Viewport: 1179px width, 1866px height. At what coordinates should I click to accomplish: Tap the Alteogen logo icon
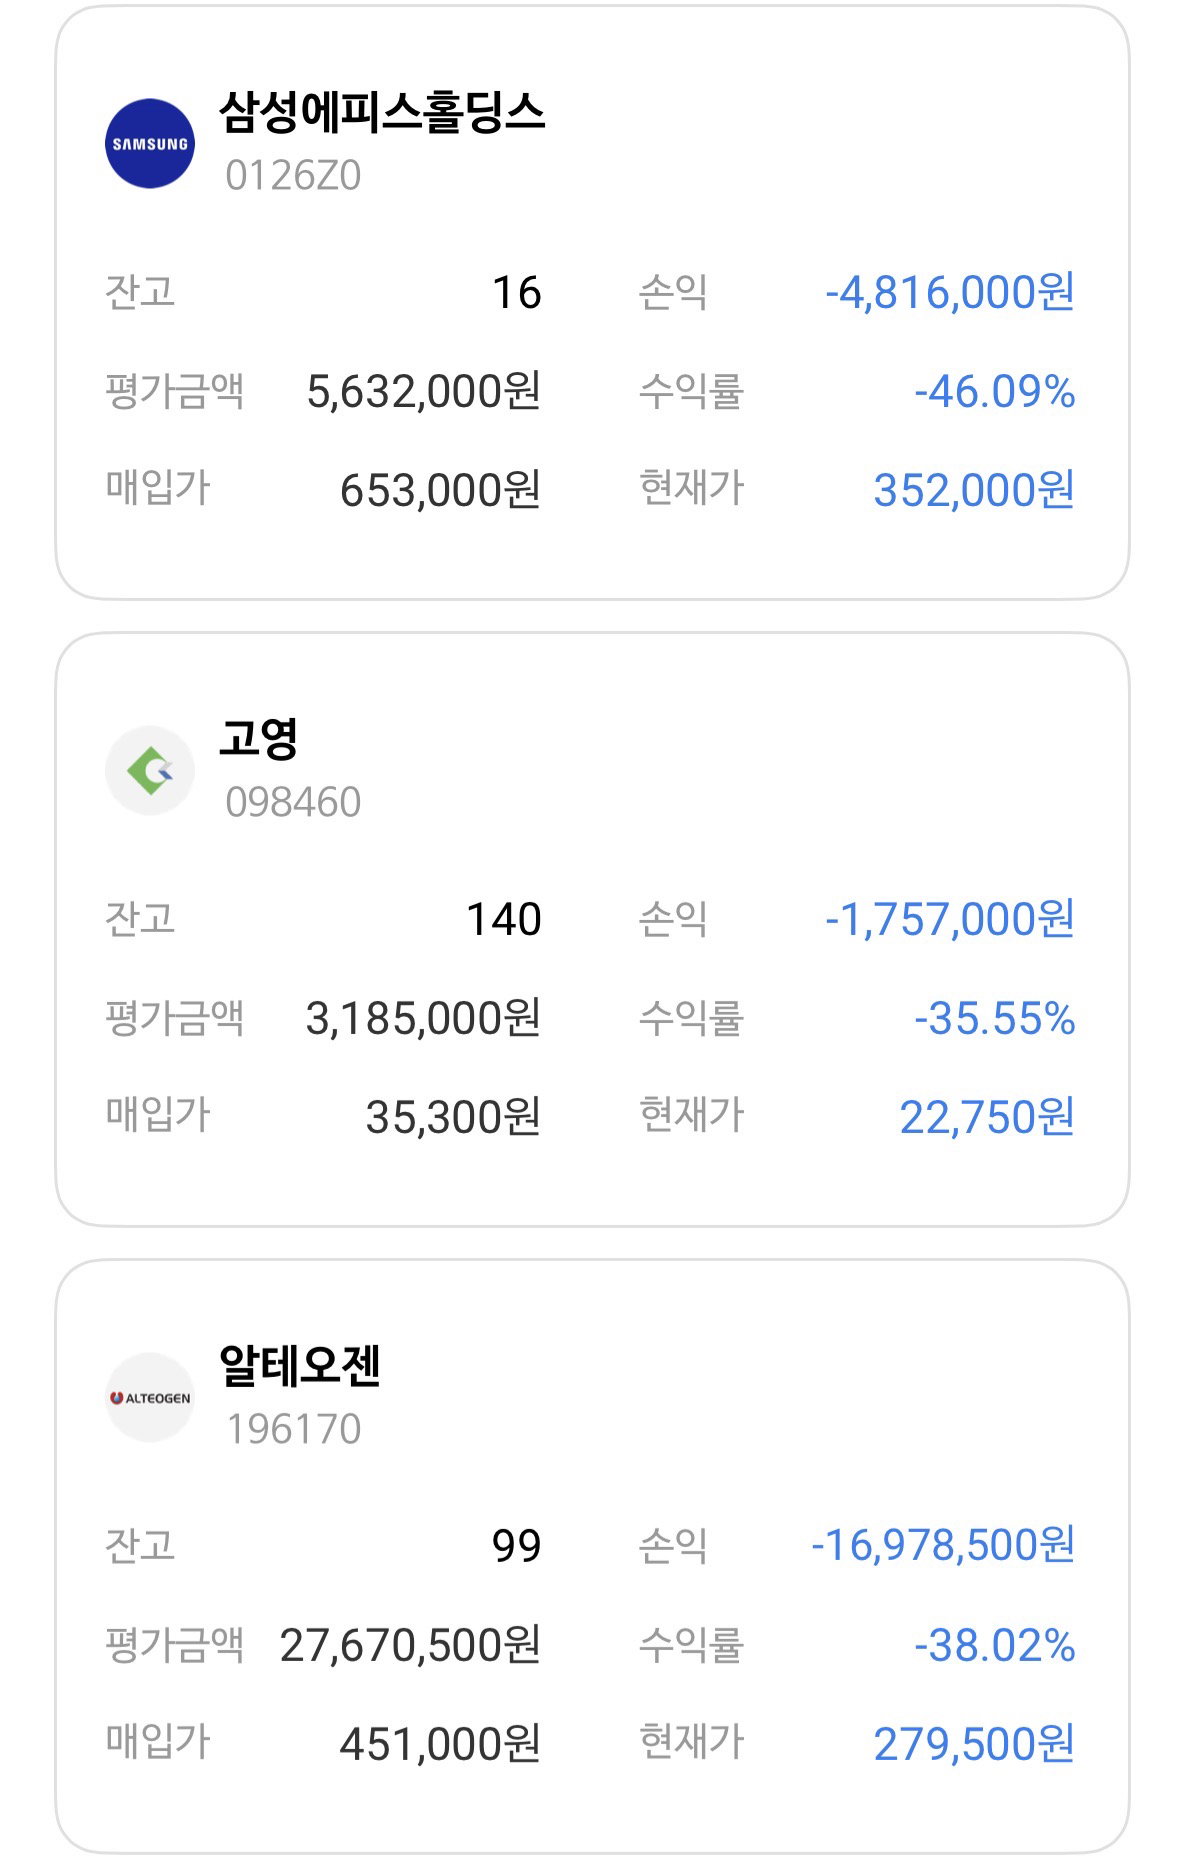pos(150,1397)
